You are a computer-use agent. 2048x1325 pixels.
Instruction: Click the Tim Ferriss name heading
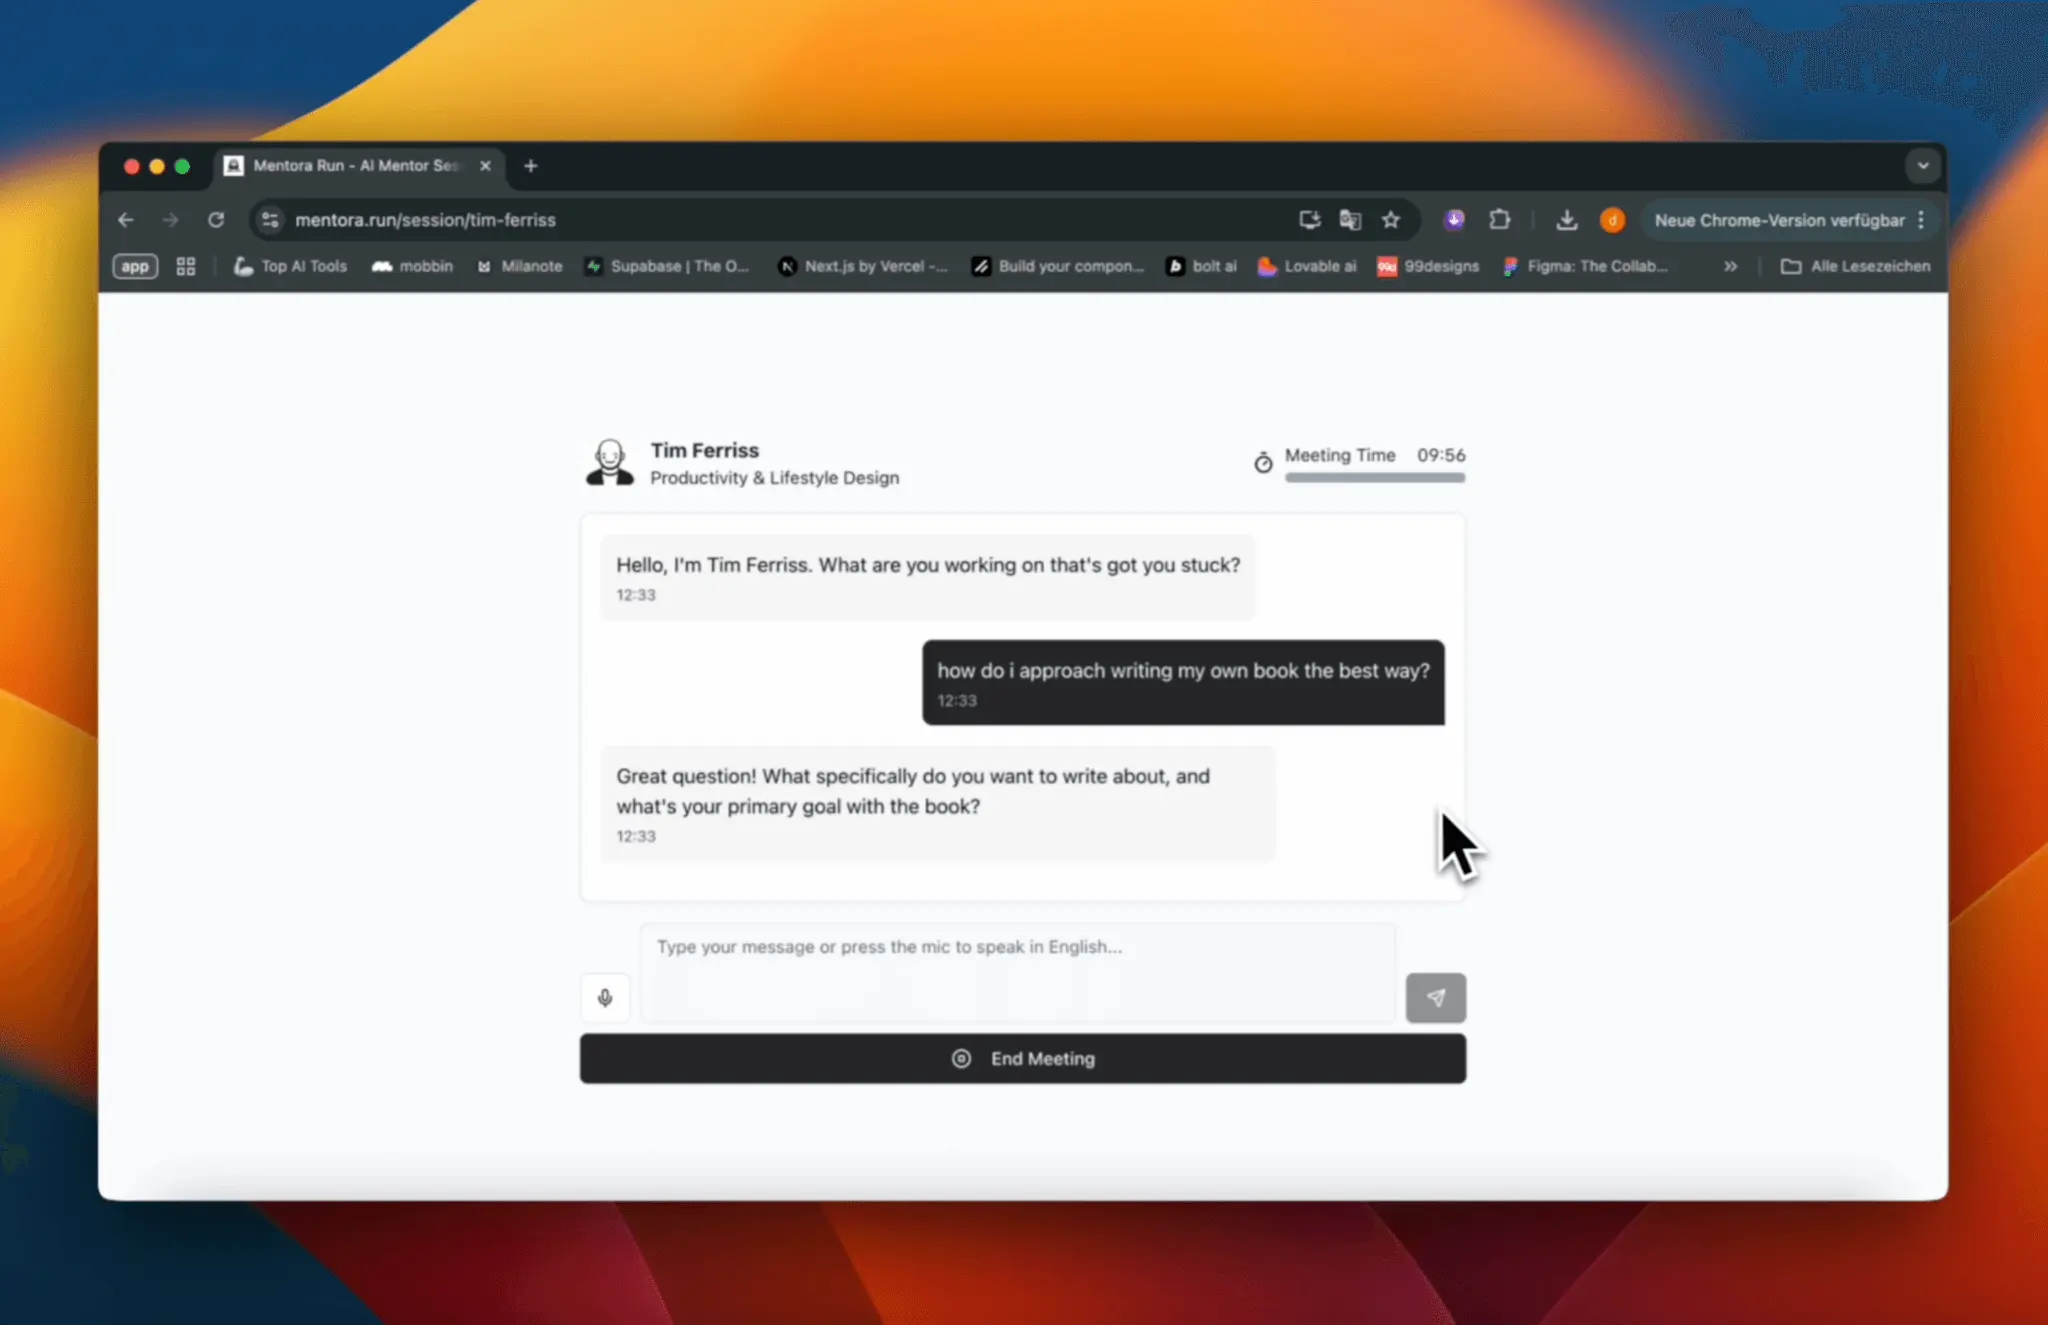pos(705,450)
